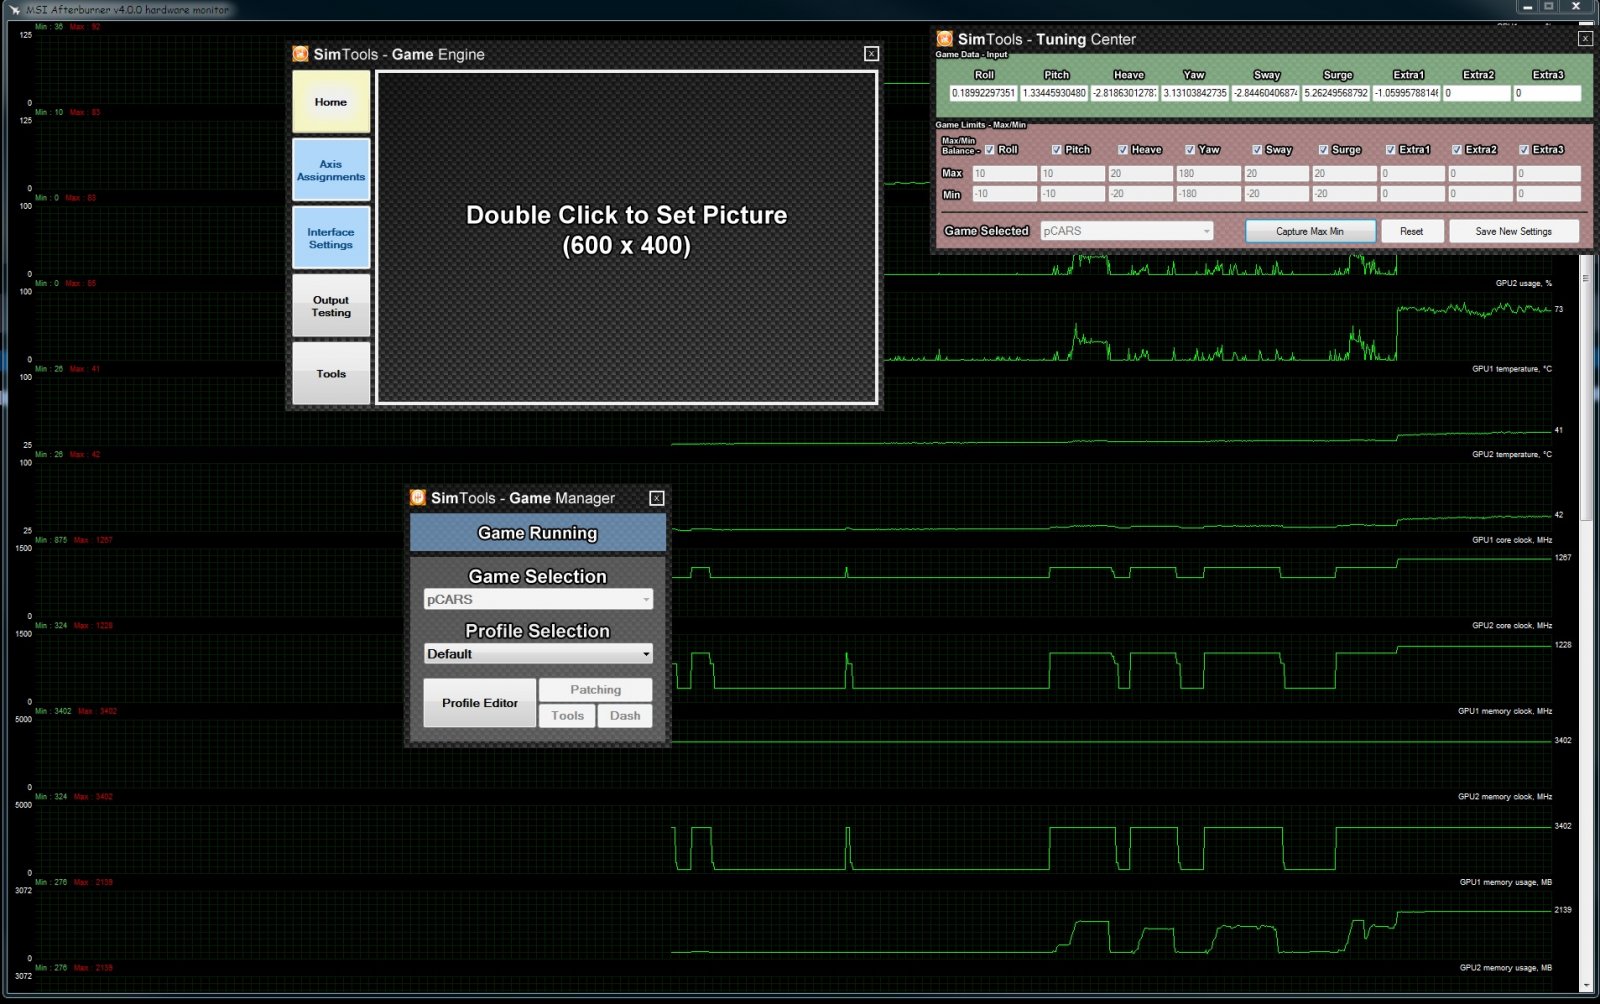The height and width of the screenshot is (1004, 1600).
Task: Click the 'GPU1 temperature, °C' graph label
Action: (1512, 369)
